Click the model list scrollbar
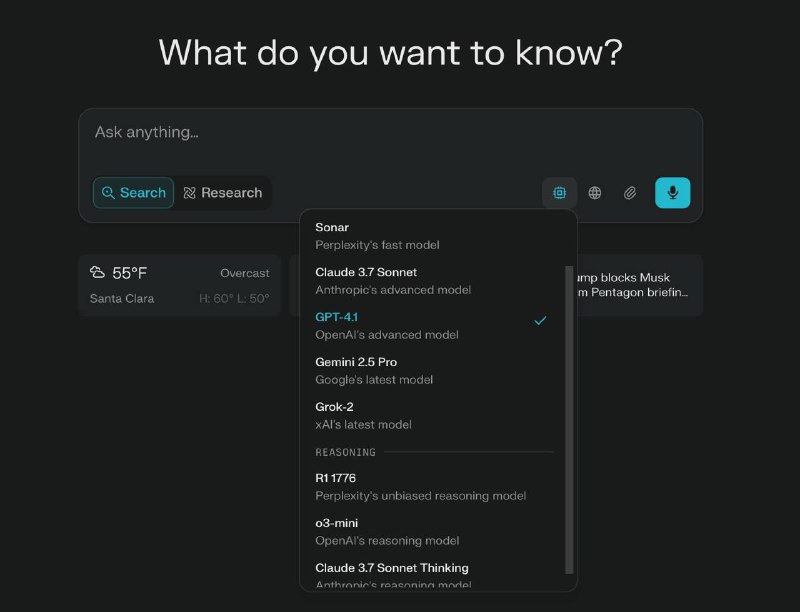800x612 pixels. pos(569,420)
